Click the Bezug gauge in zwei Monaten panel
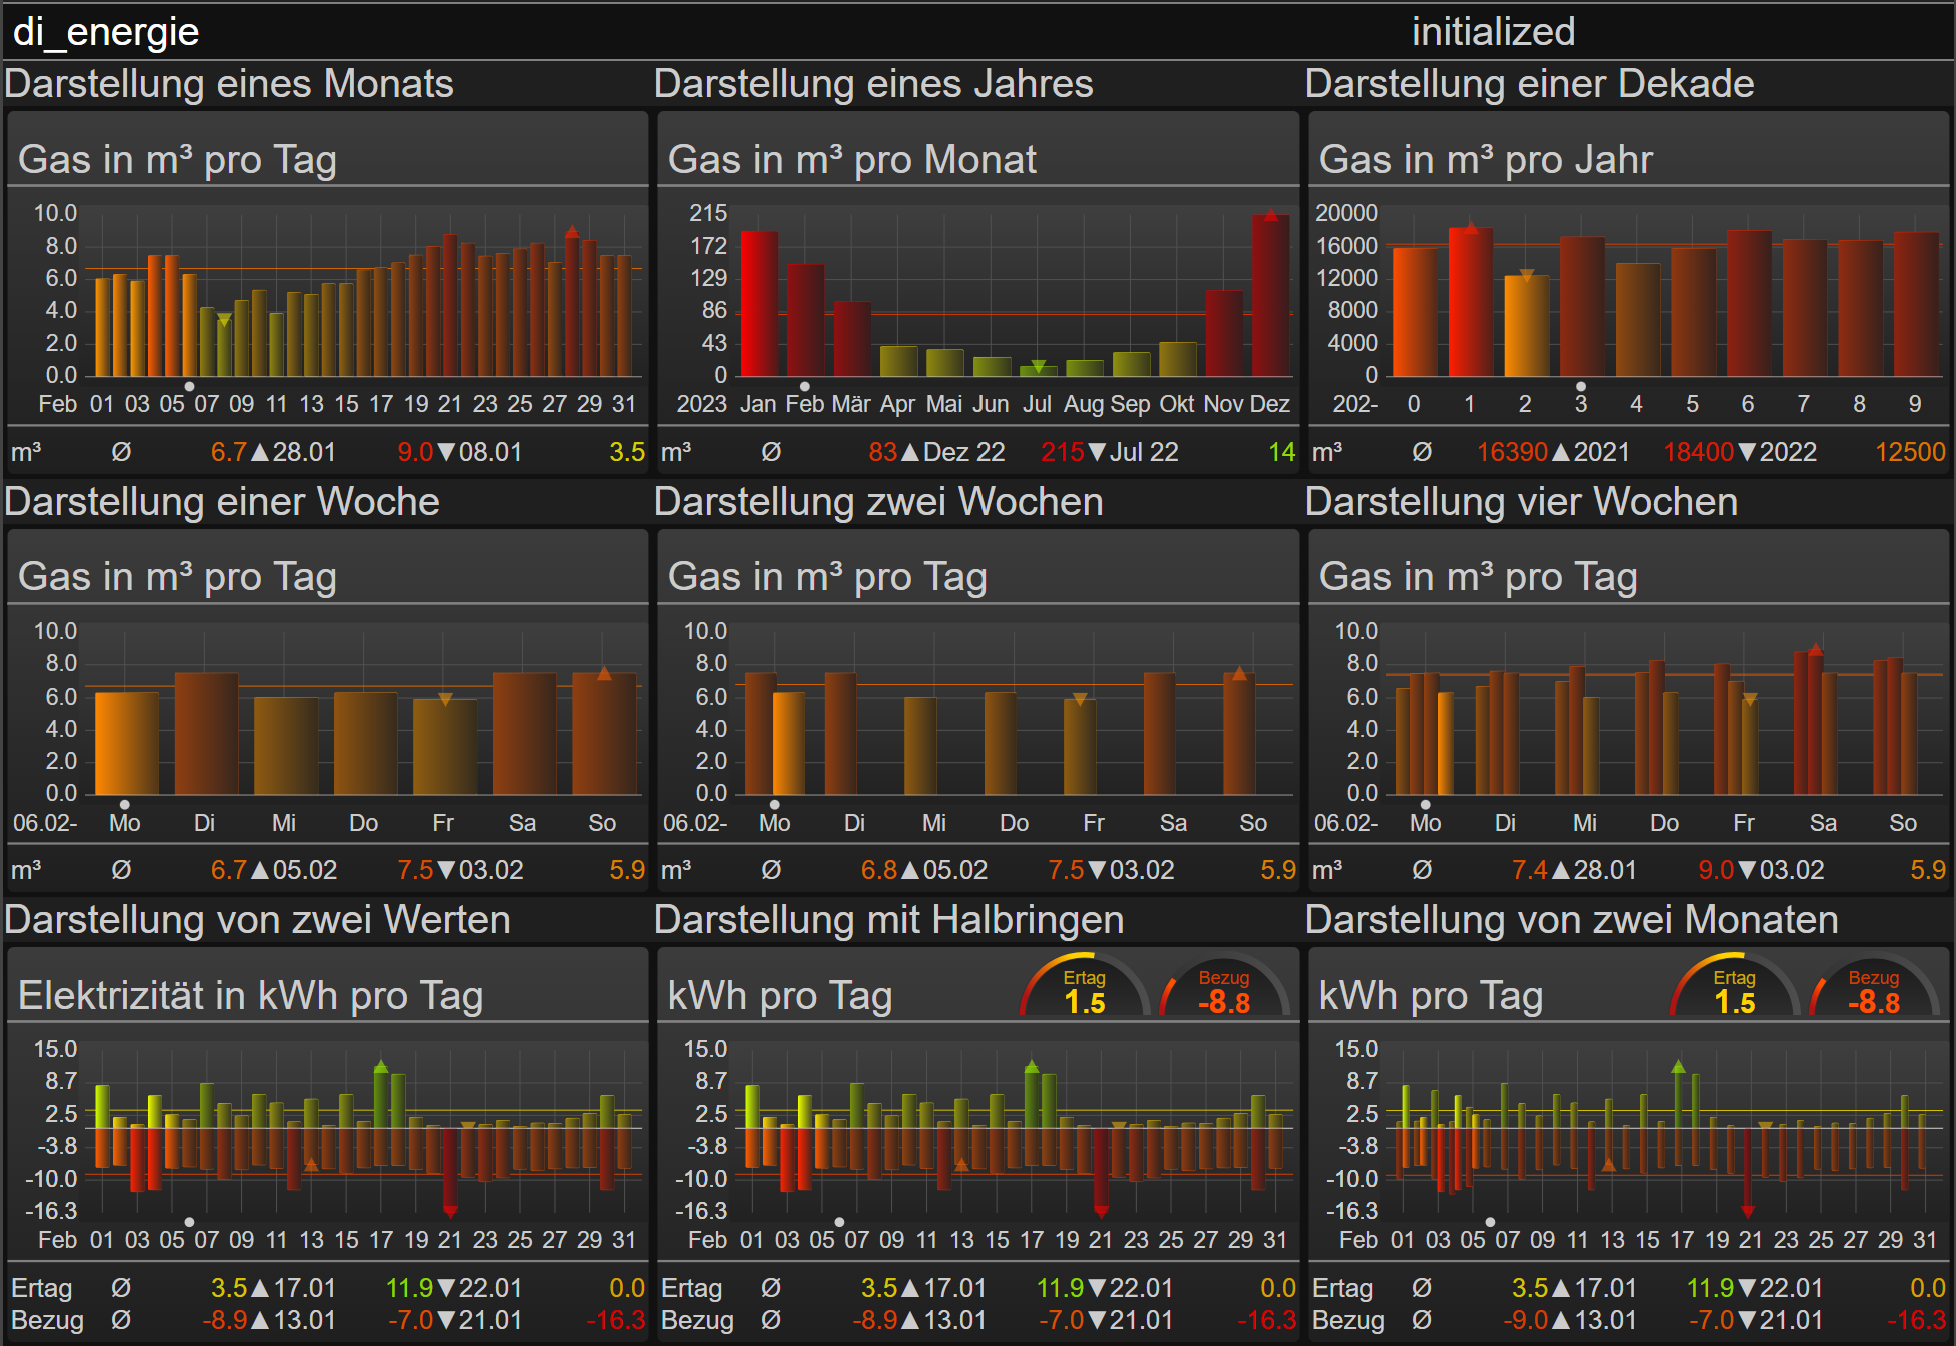Image resolution: width=1956 pixels, height=1346 pixels. point(1874,990)
